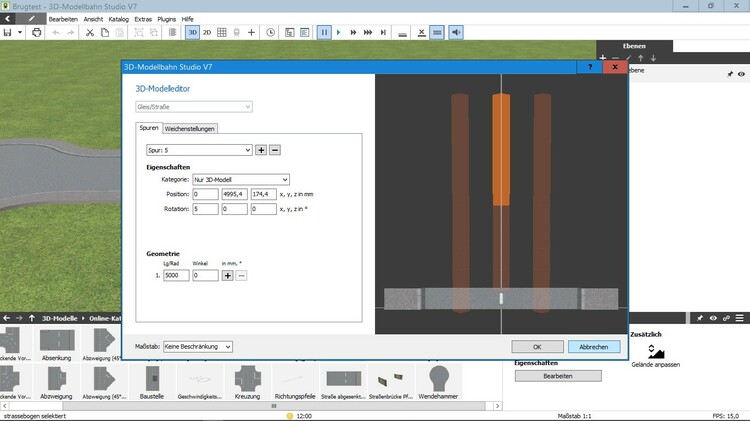This screenshot has width=750, height=421.
Task: Open the disabled Gleis/Straße dropdown
Action: pos(194,107)
